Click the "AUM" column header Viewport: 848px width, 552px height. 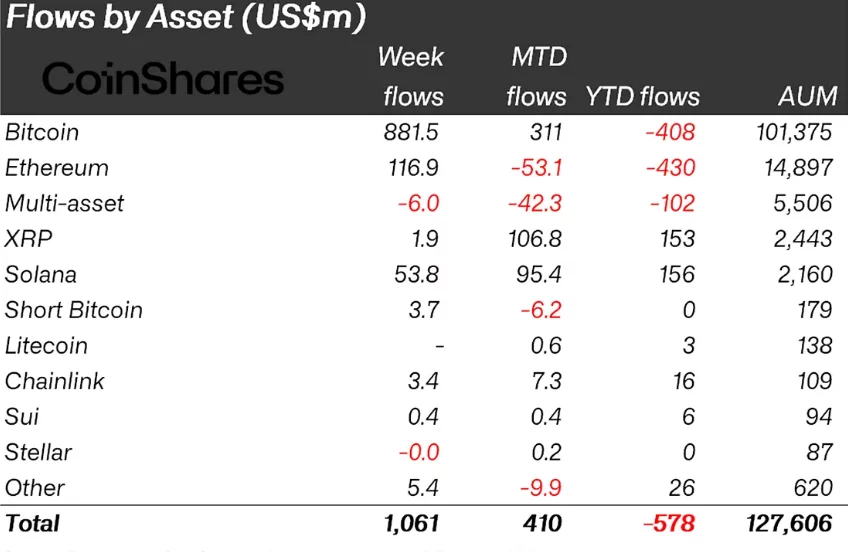click(x=804, y=97)
